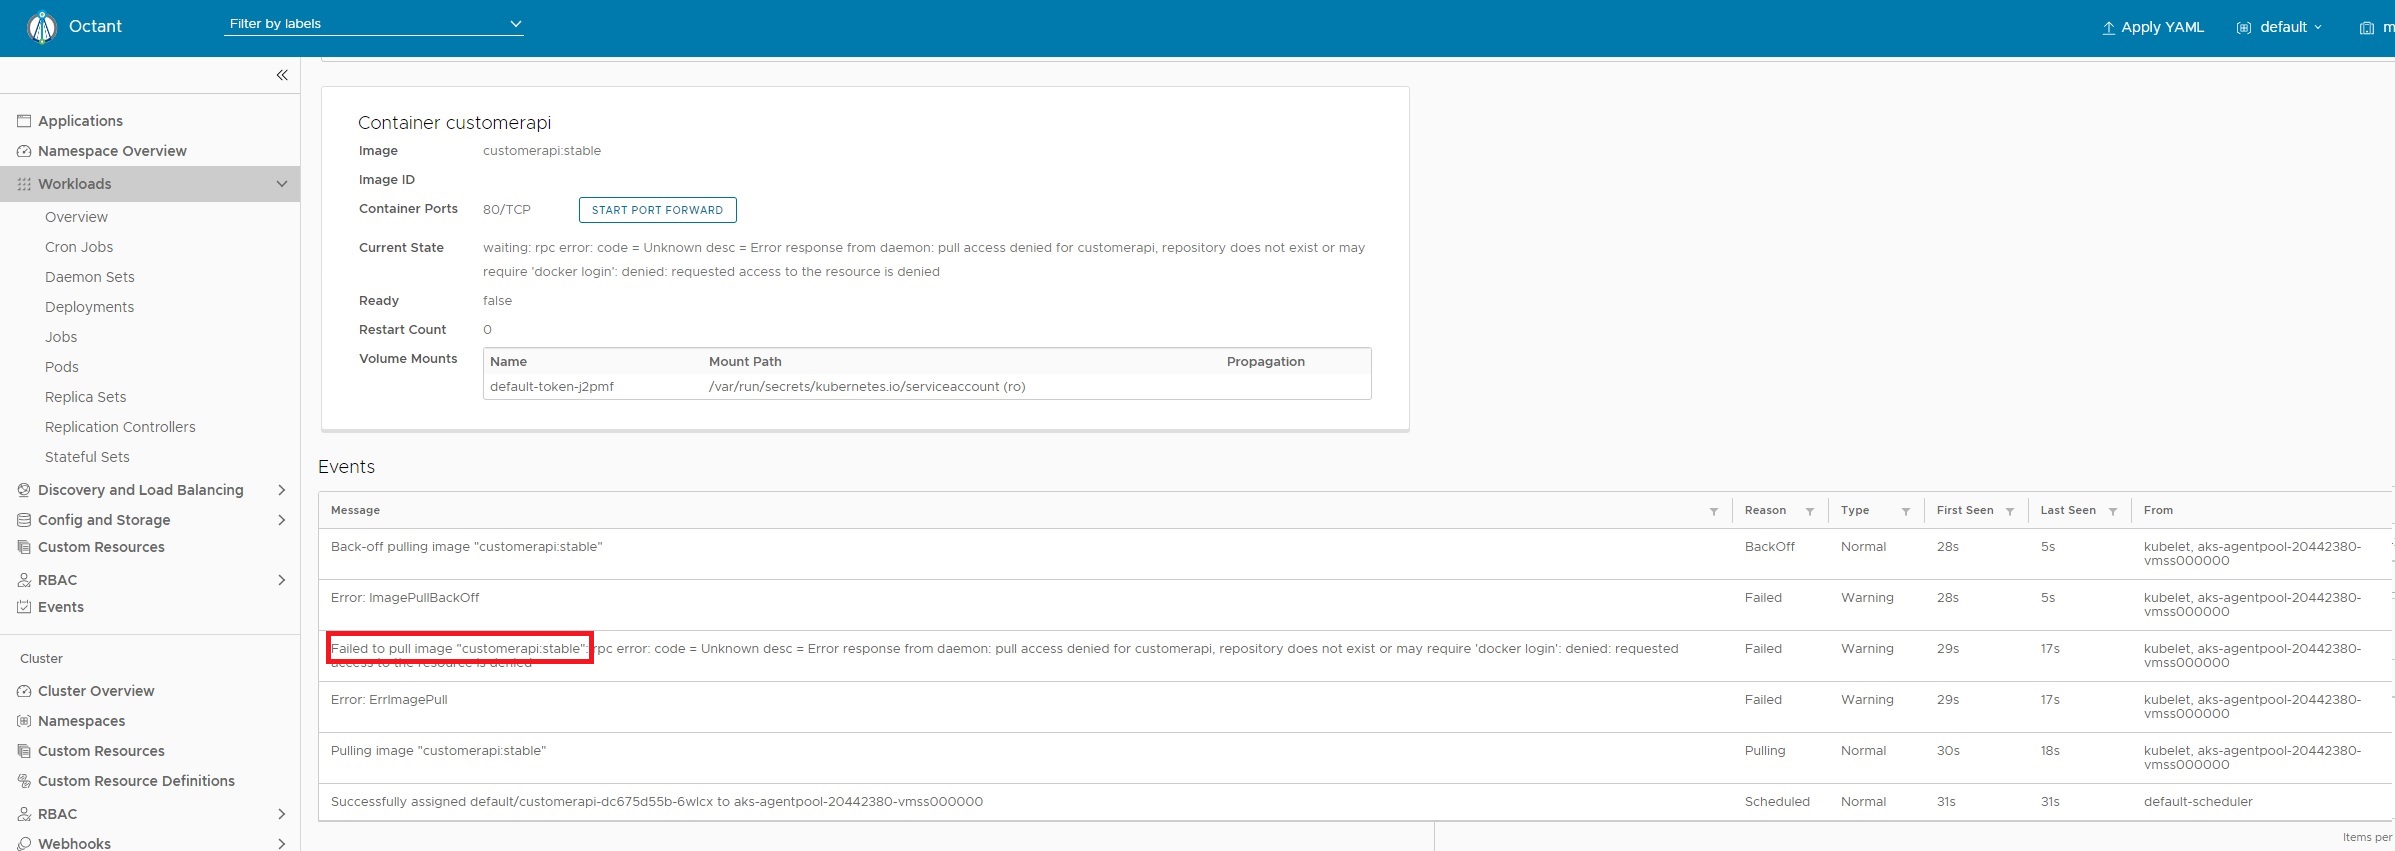Click the Apply YAML upload icon
Viewport: 2395px width, 851px height.
coord(2108,28)
